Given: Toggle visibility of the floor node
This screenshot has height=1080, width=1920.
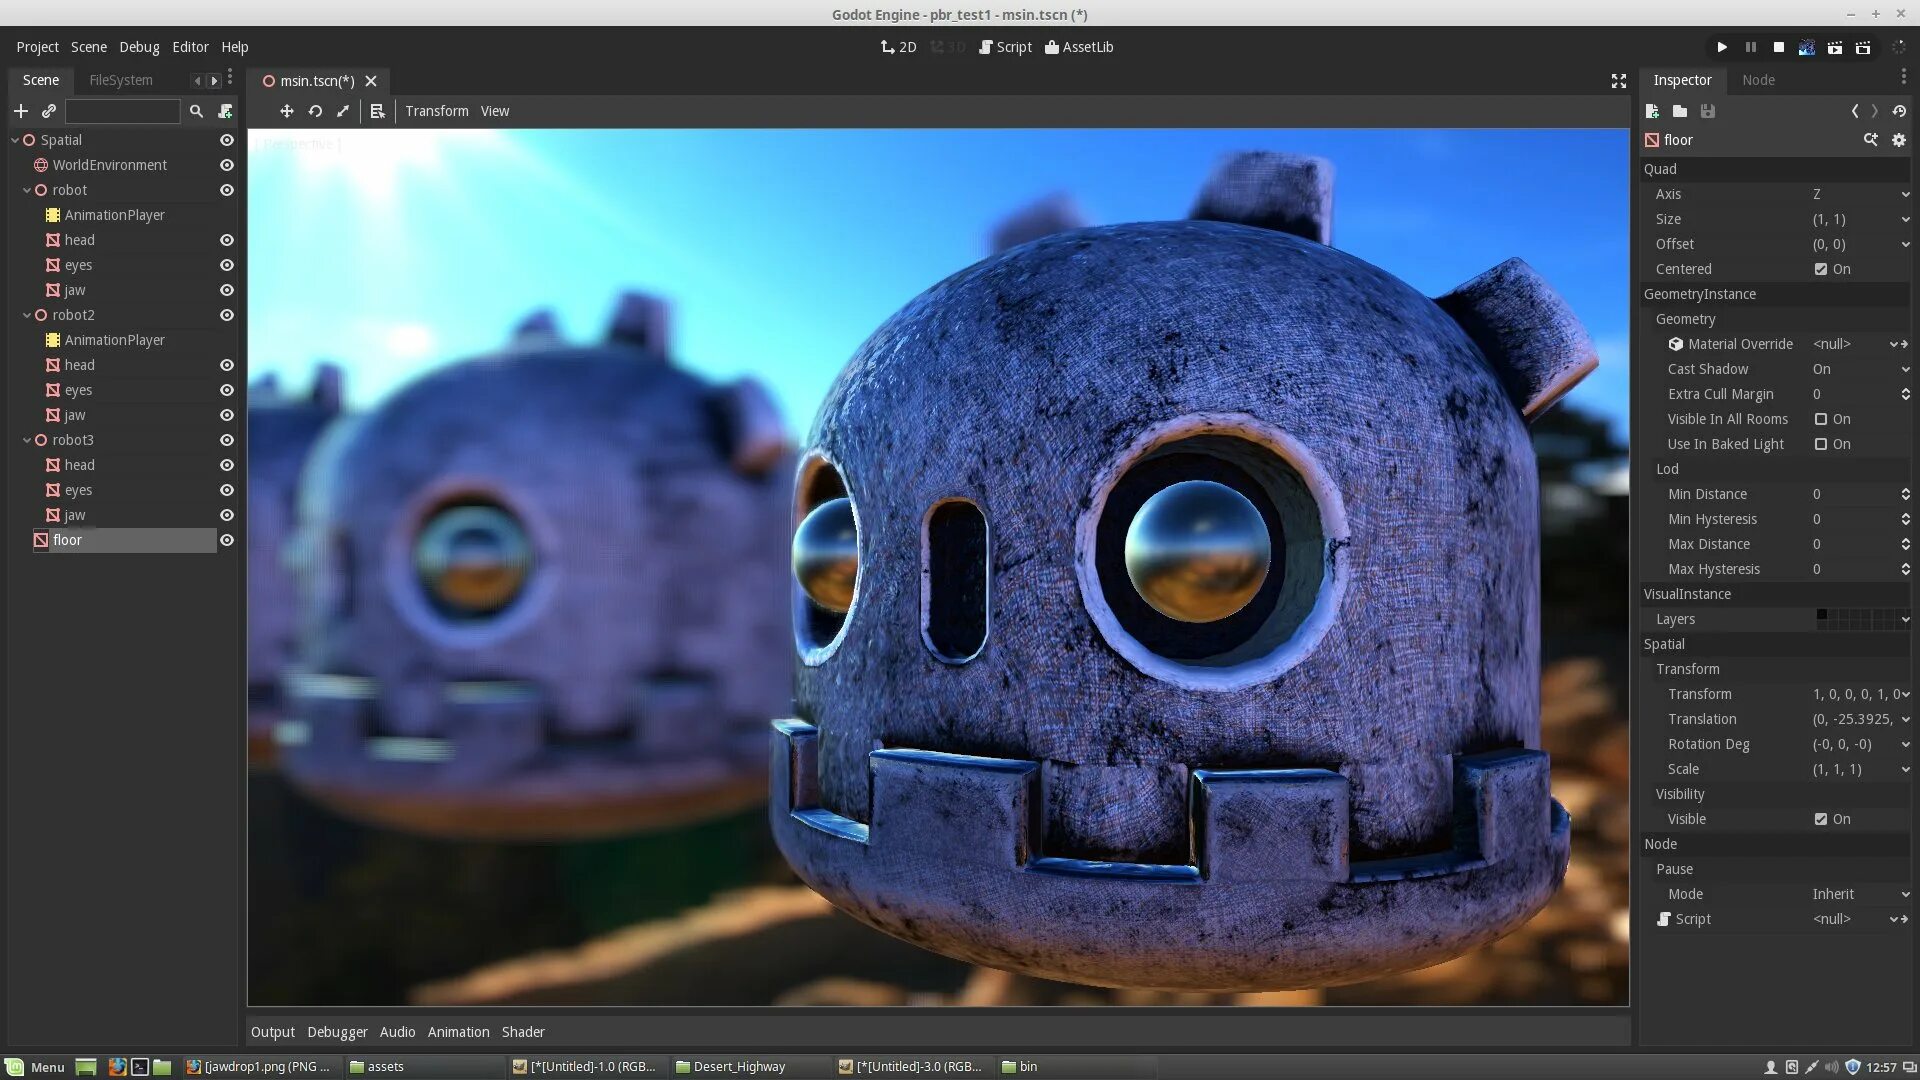Looking at the screenshot, I should [227, 539].
